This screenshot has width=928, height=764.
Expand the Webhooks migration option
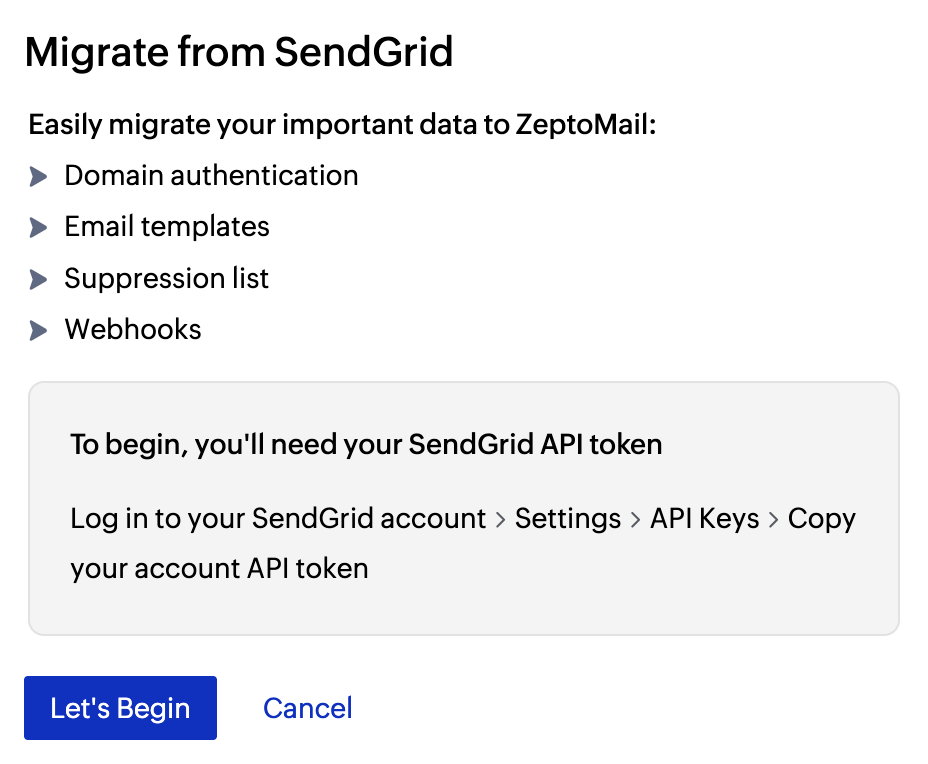[132, 330]
